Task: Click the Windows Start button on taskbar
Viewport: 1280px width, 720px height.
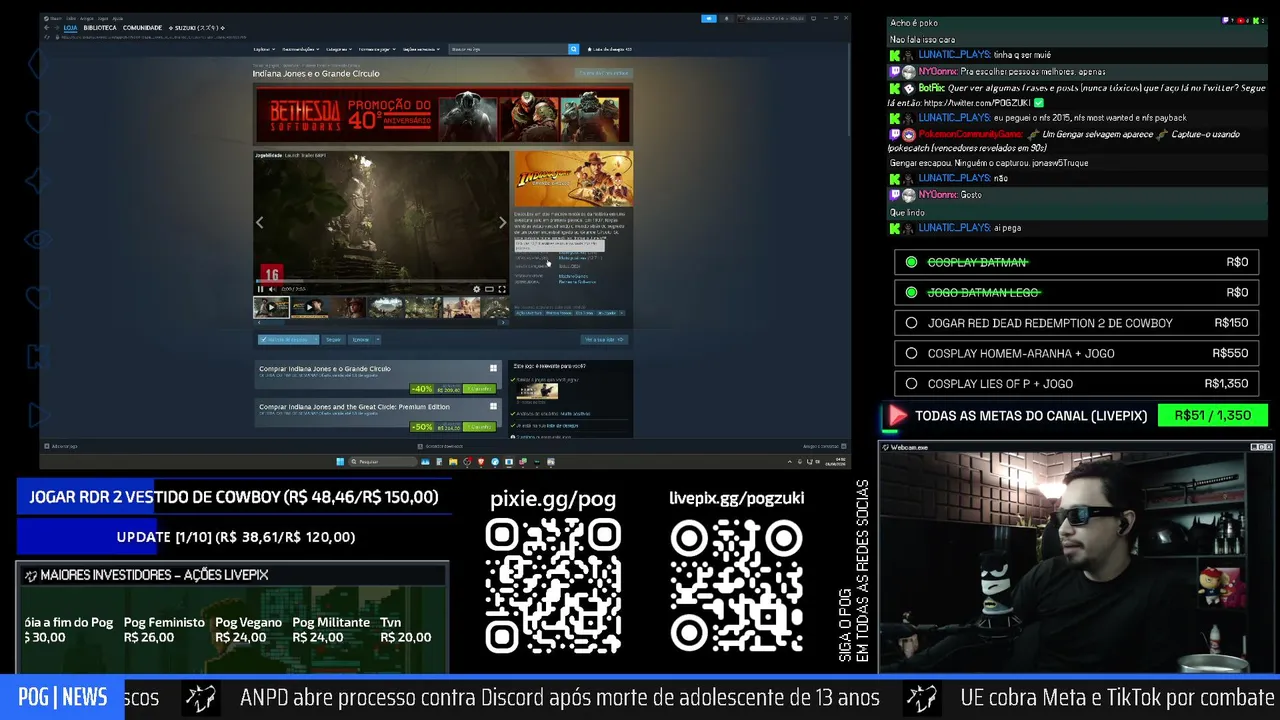Action: (340, 462)
